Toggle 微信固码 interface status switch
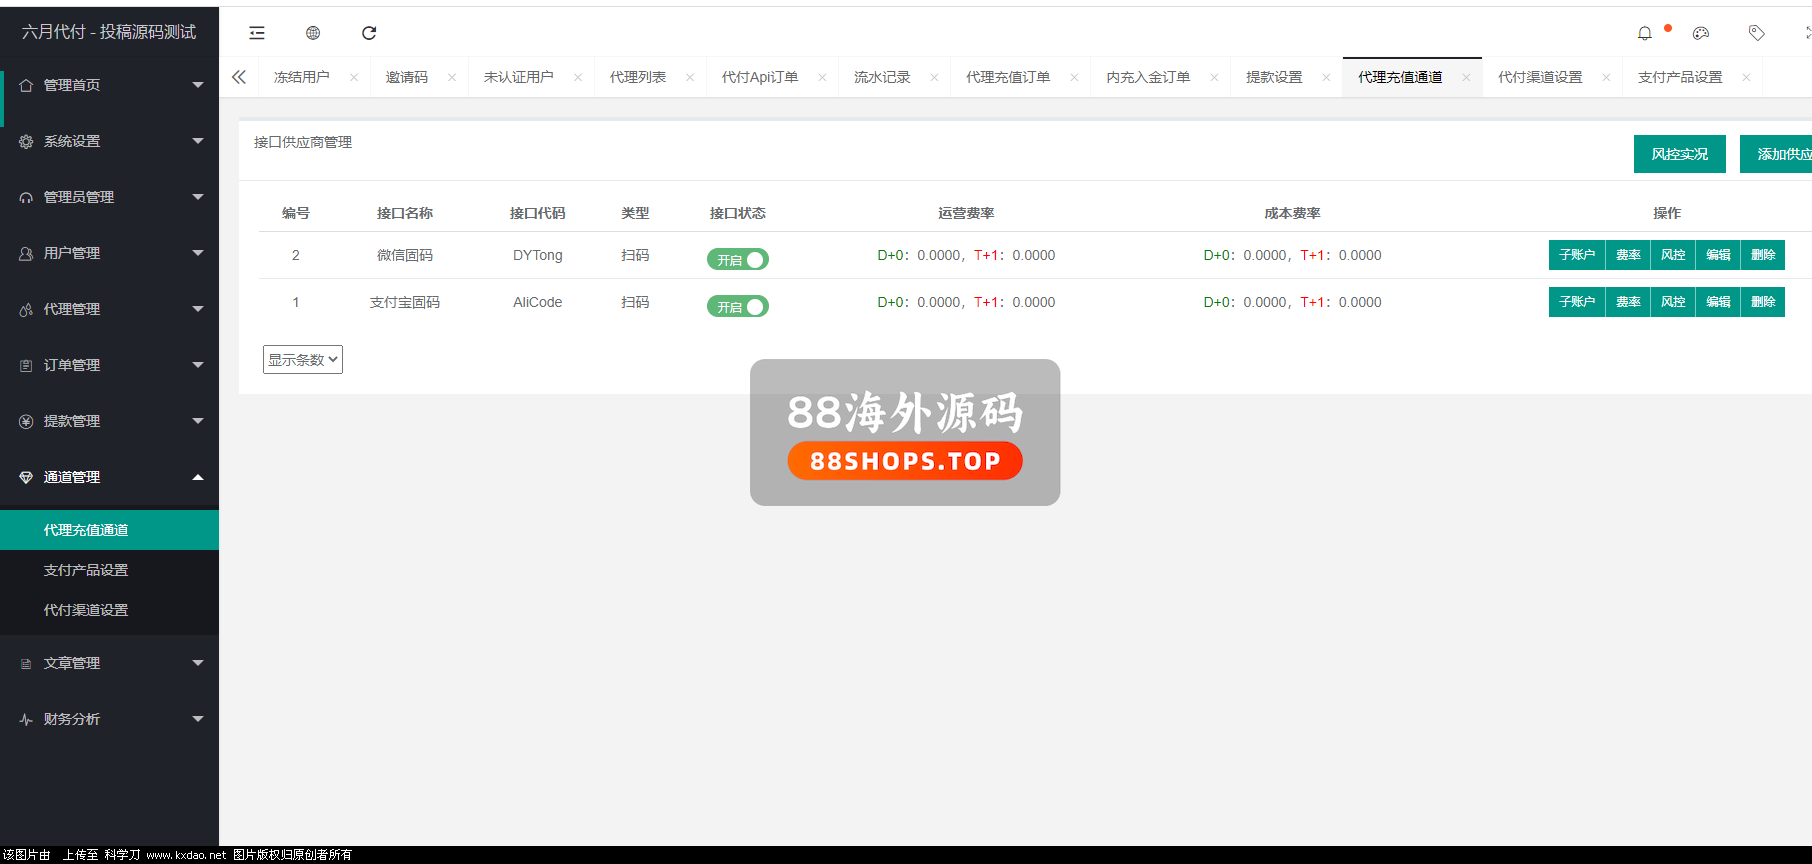 pos(738,259)
